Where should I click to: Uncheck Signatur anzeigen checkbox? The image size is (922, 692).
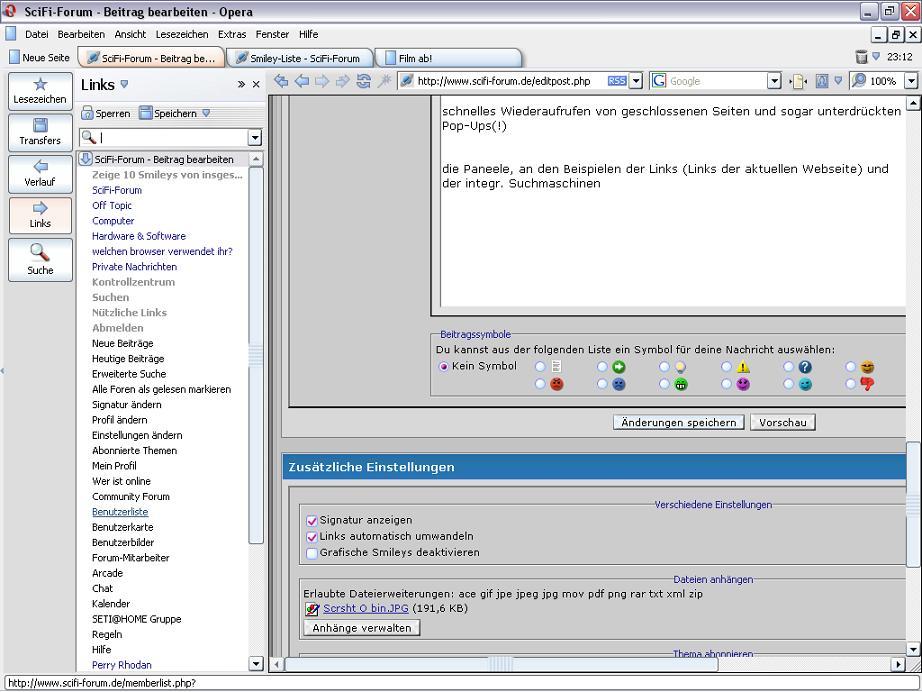pyautogui.click(x=312, y=520)
